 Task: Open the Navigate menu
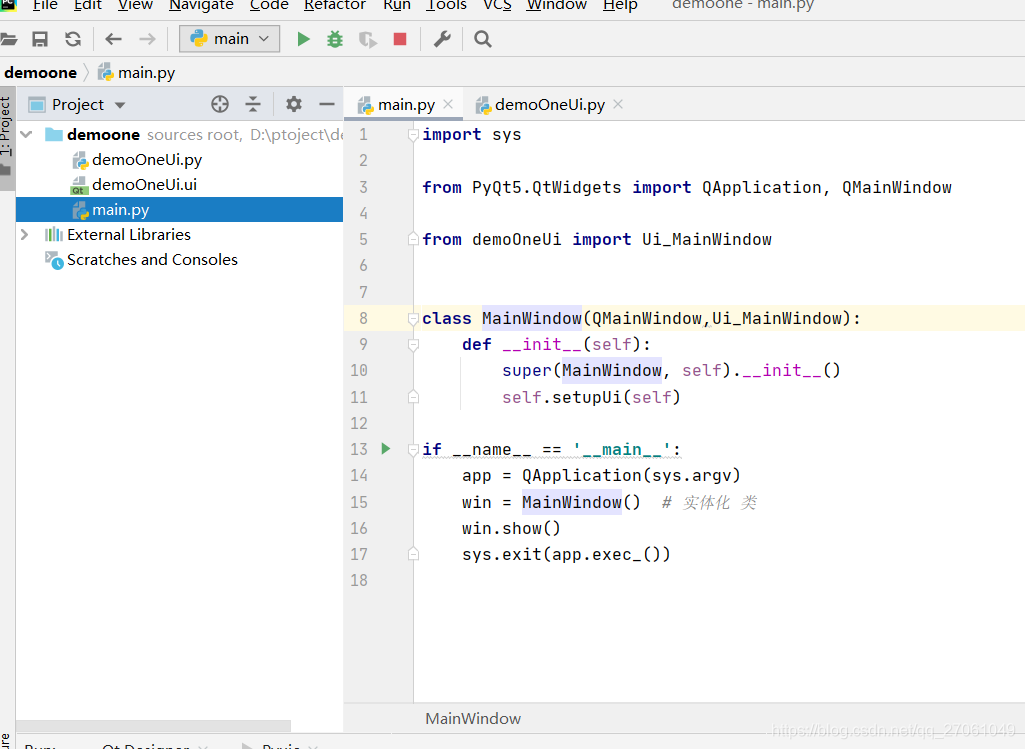[x=201, y=5]
